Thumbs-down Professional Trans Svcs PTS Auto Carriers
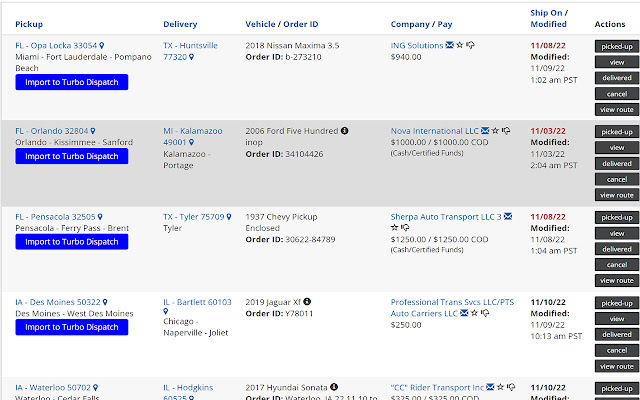 click(x=485, y=313)
